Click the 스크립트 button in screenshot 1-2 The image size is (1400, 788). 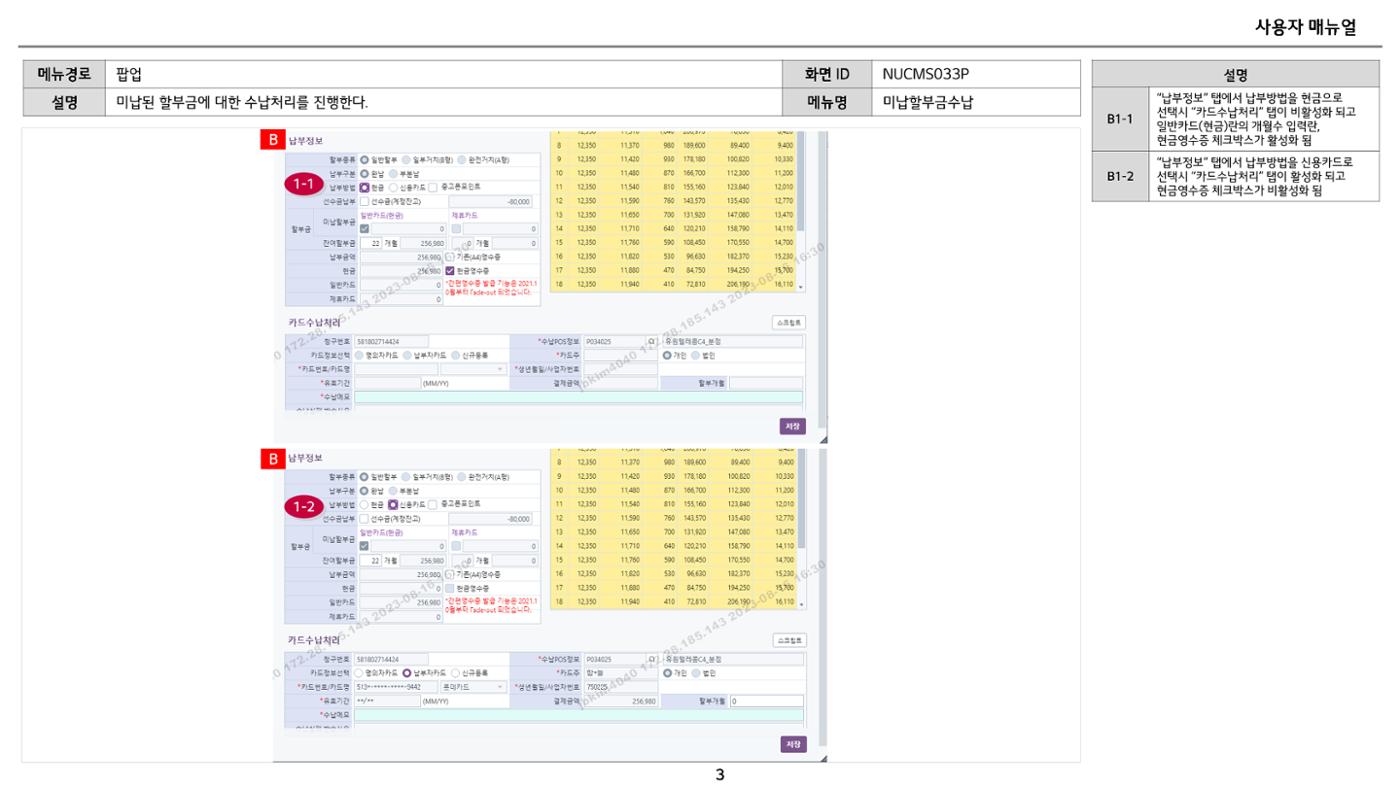pyautogui.click(x=789, y=641)
